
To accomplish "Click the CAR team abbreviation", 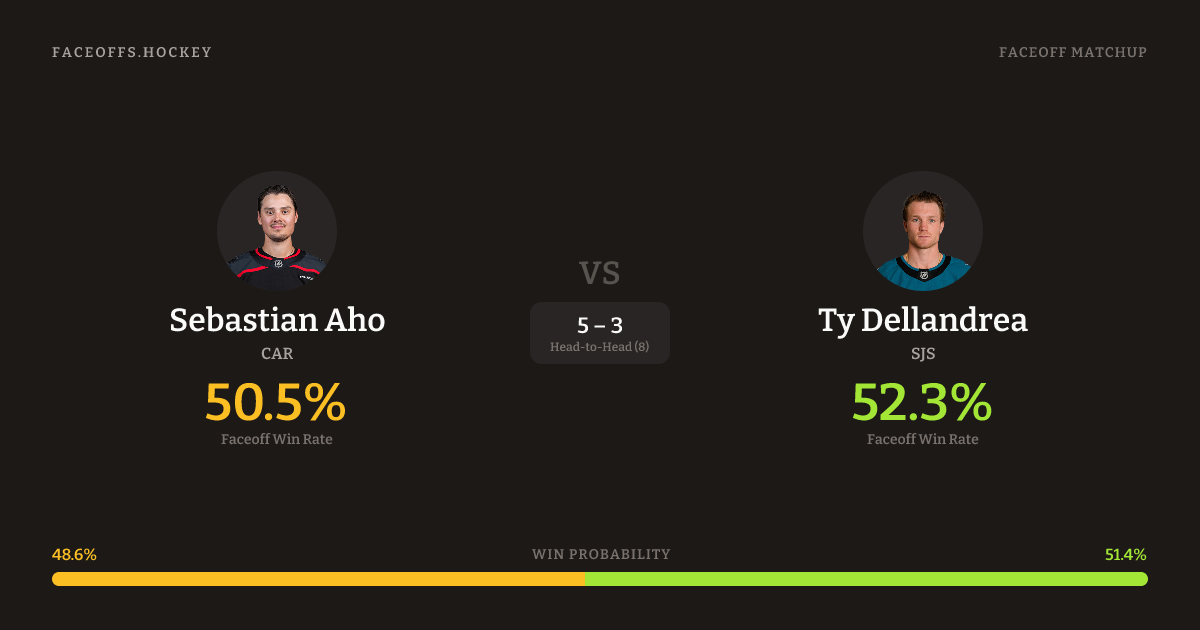I will [277, 353].
